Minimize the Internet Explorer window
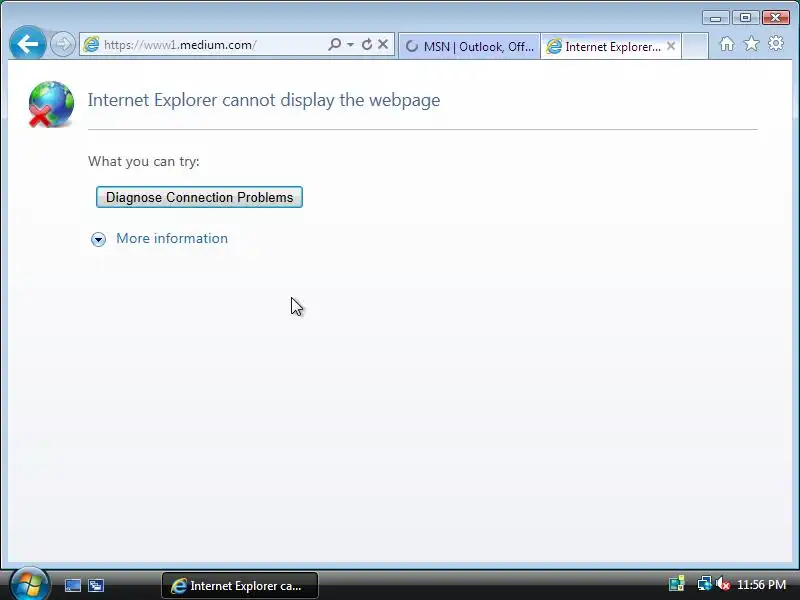The height and width of the screenshot is (600, 800). click(716, 18)
